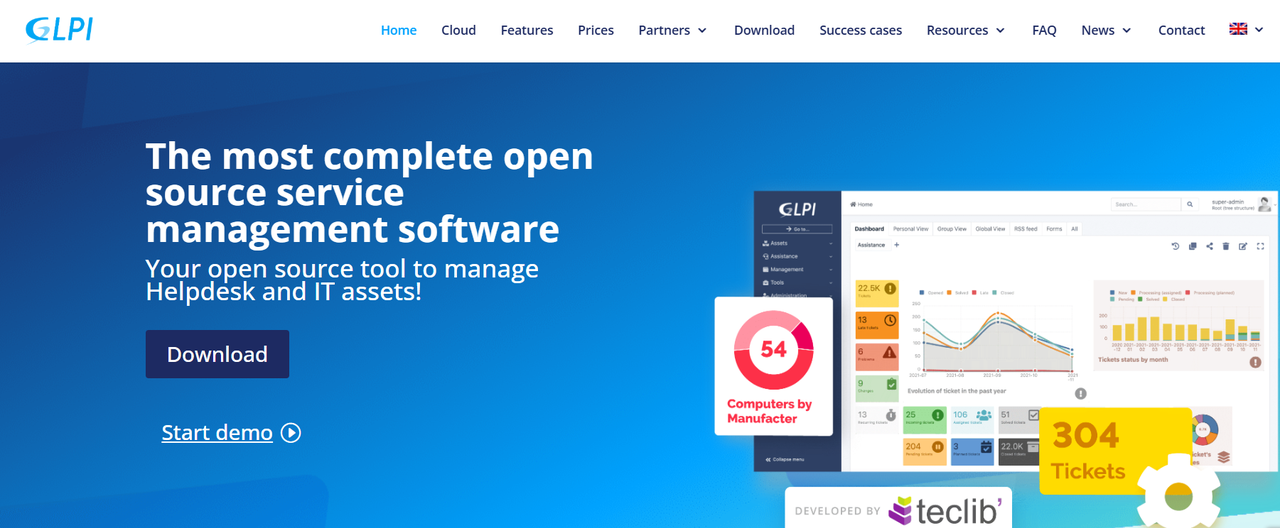Expand Tools in the dashboard sidebar
The image size is (1280, 528).
pyautogui.click(x=797, y=282)
